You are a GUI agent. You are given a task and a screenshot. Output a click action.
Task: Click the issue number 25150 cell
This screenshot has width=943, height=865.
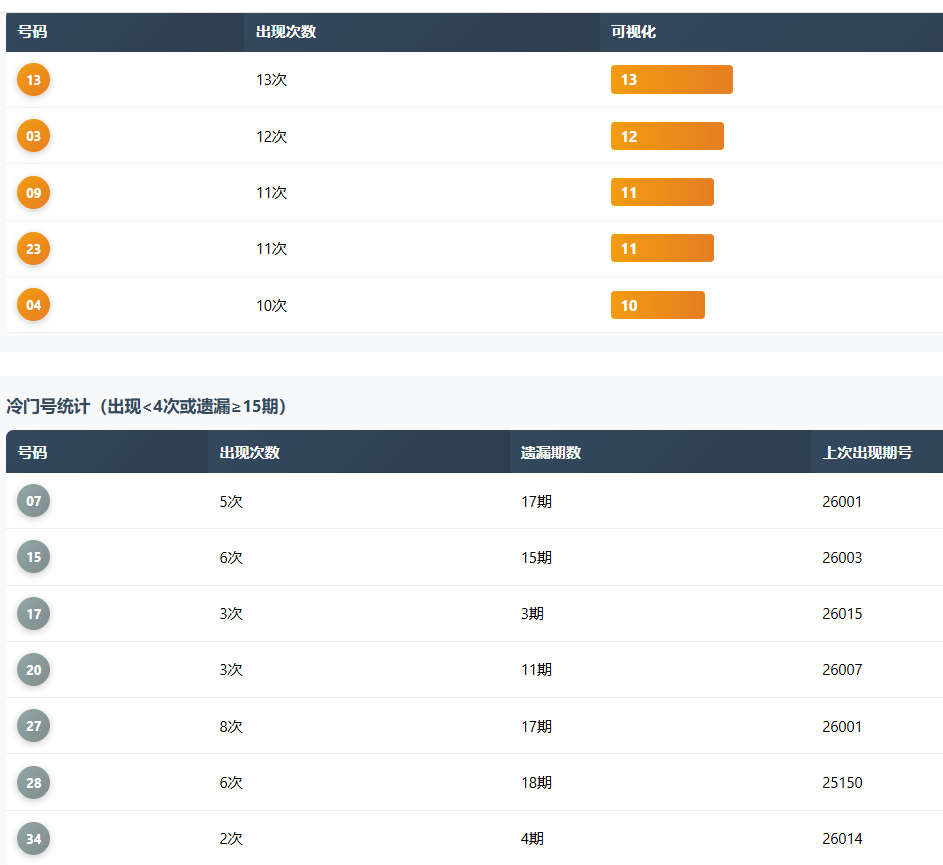point(842,783)
